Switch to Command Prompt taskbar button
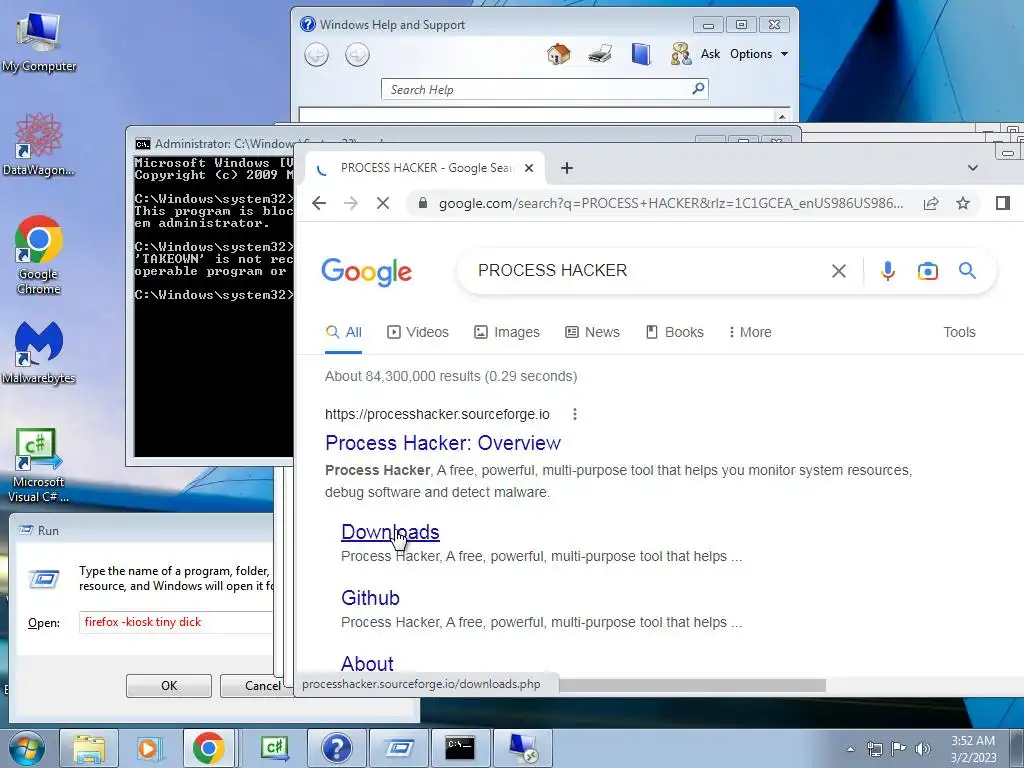 pyautogui.click(x=460, y=748)
